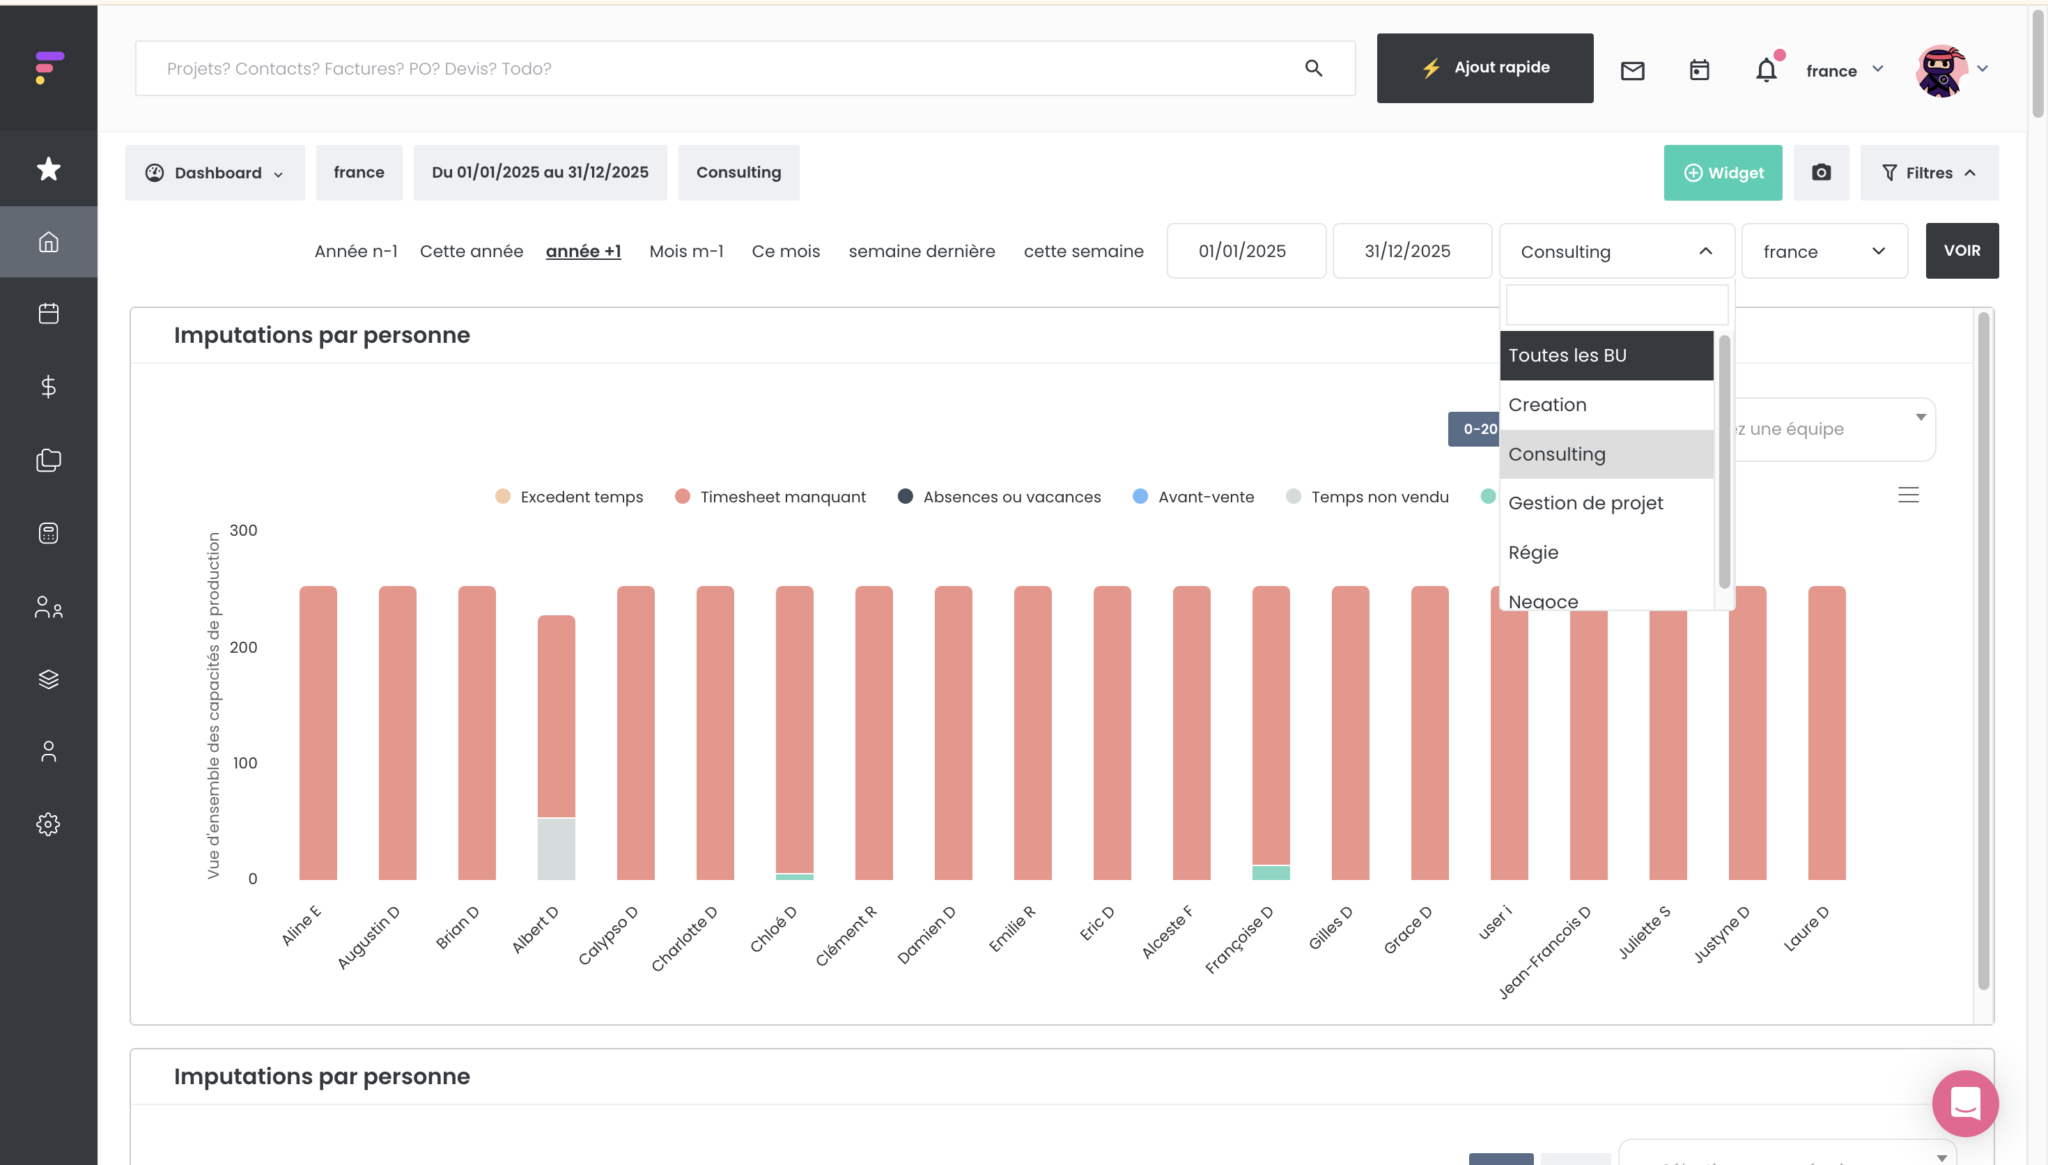Collapse the Filtres panel
This screenshot has width=2048, height=1165.
[x=1929, y=172]
